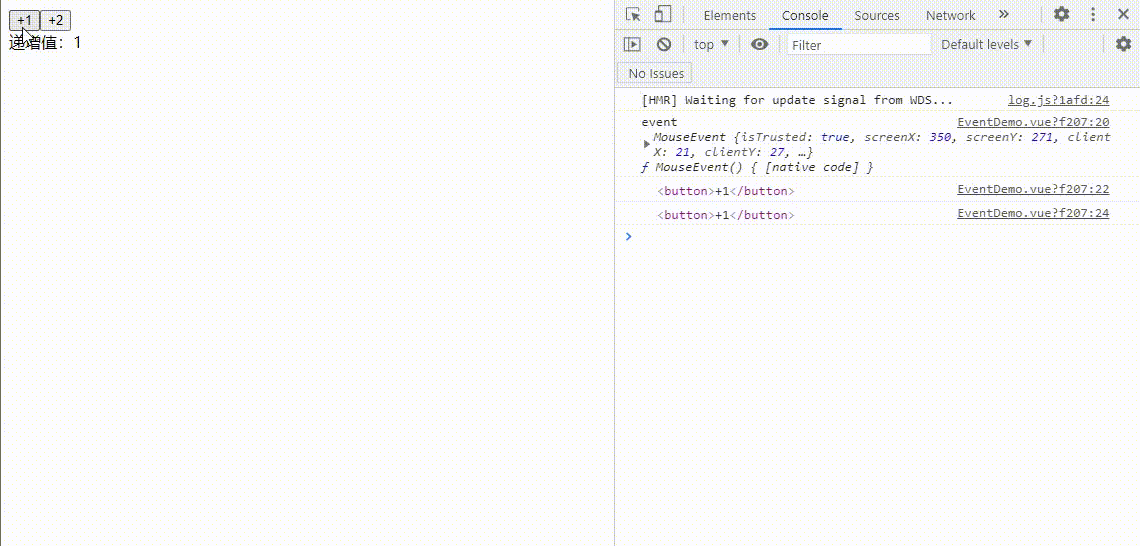The width and height of the screenshot is (1140, 546).
Task: Close the DevTools panel
Action: pos(1123,15)
